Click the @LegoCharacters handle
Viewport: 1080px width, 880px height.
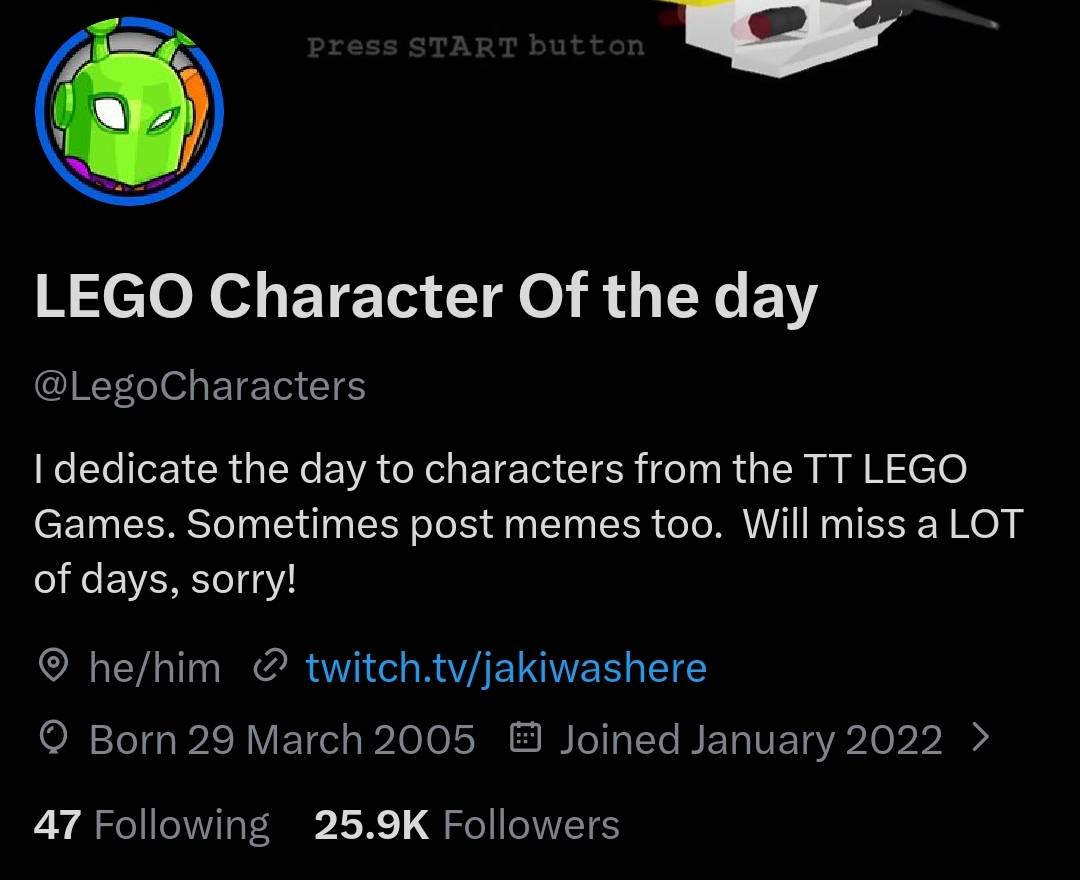[x=200, y=386]
